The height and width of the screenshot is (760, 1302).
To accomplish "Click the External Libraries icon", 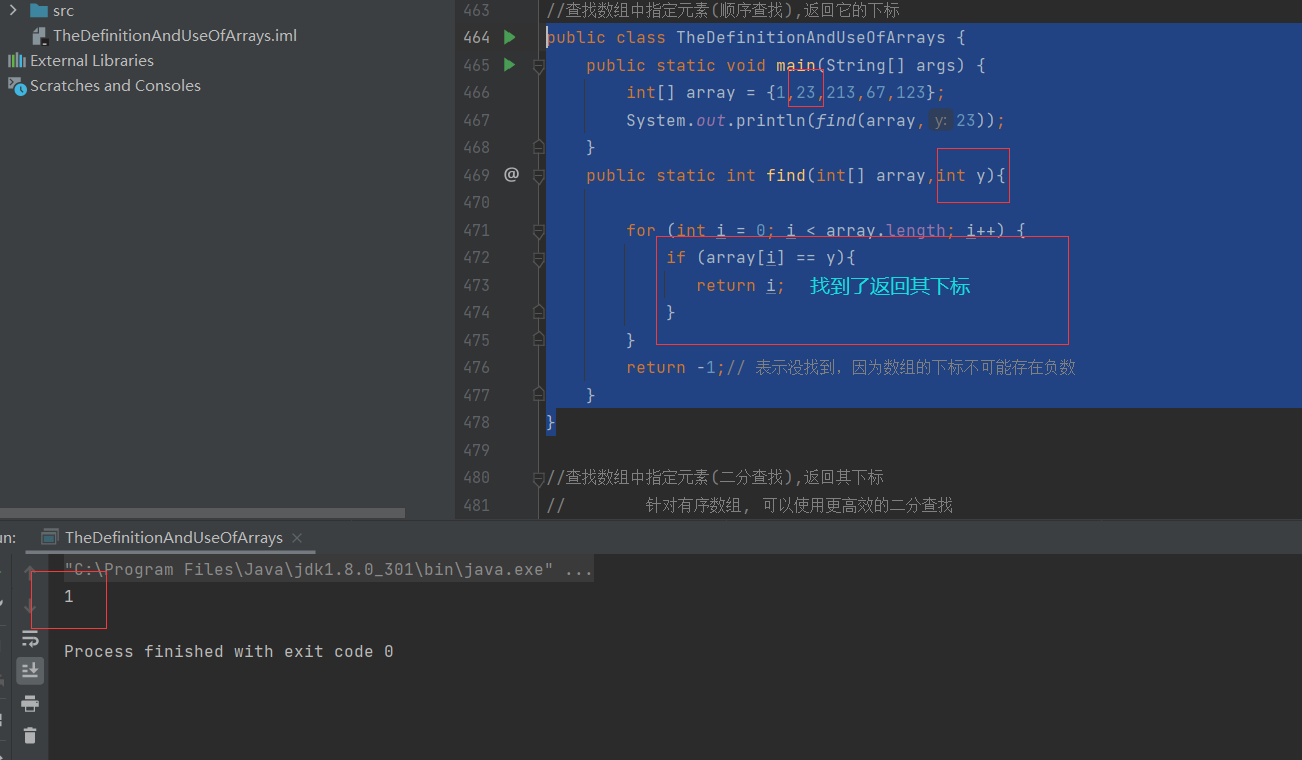I will (x=17, y=61).
